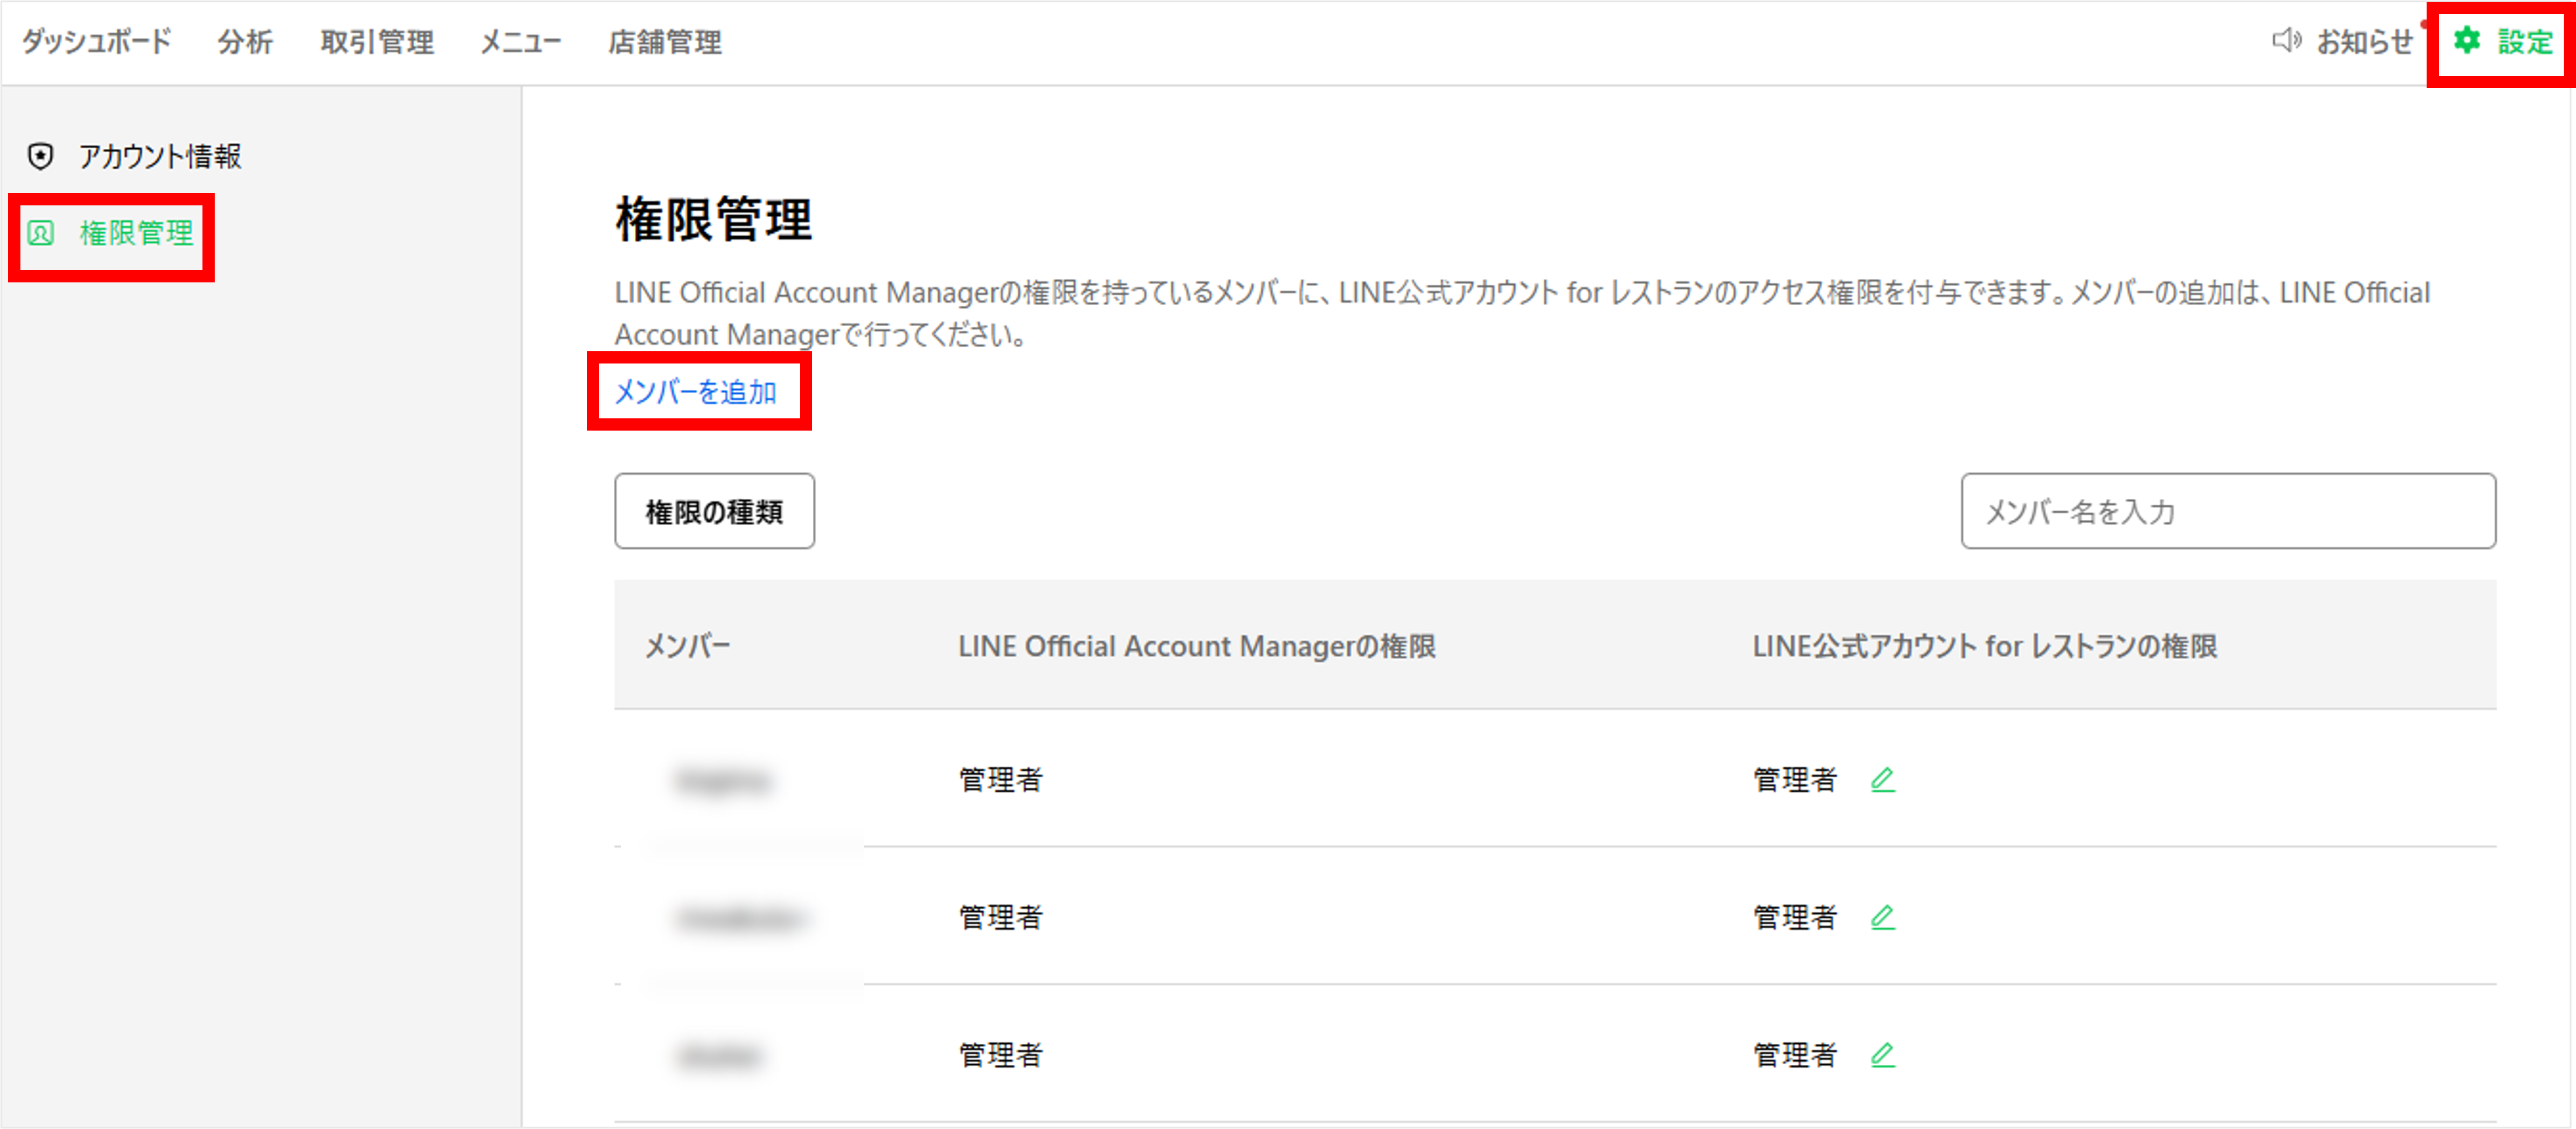The height and width of the screenshot is (1129, 2576).
Task: Edit restaurant permission for the third member
Action: coord(1883,1055)
